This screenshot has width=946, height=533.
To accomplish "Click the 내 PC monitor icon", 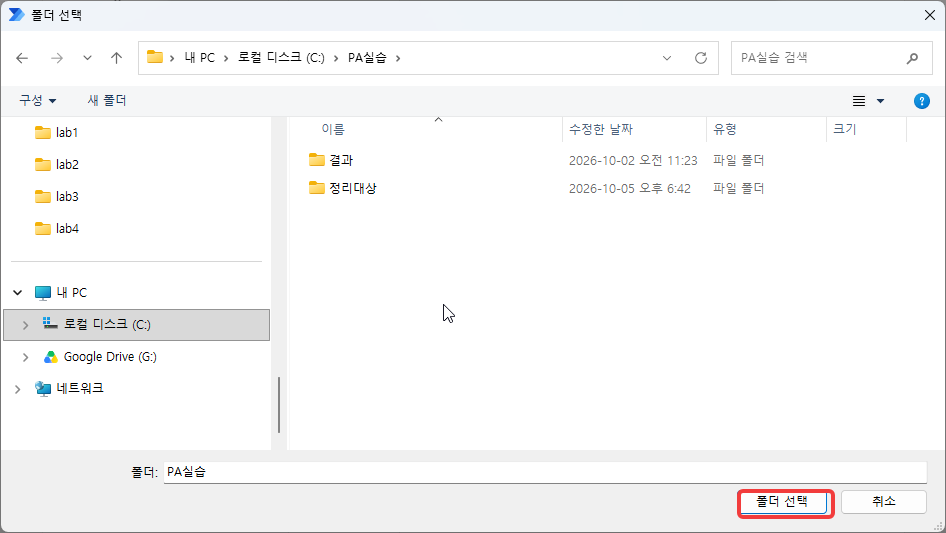I will 43,293.
